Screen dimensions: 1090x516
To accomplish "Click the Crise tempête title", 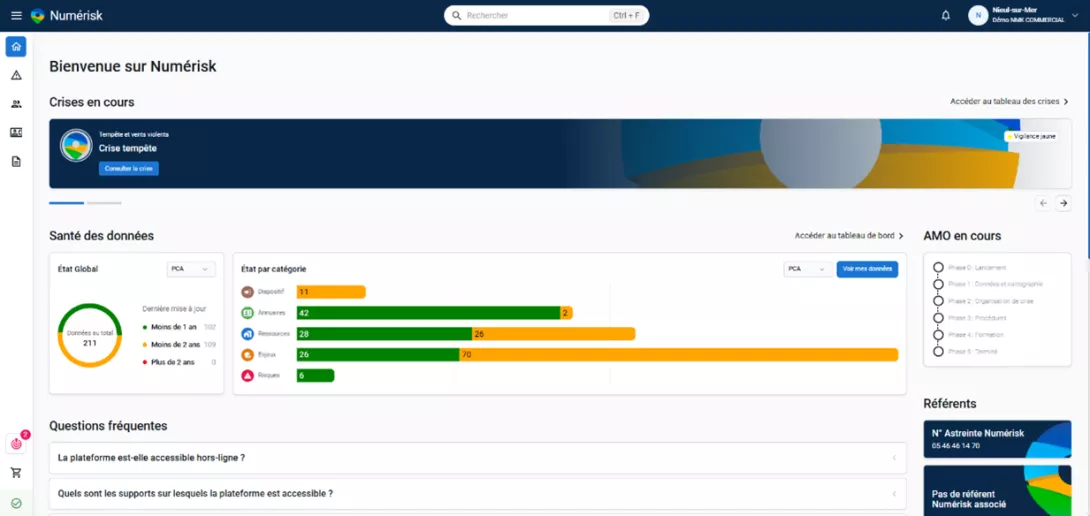I will (x=128, y=148).
